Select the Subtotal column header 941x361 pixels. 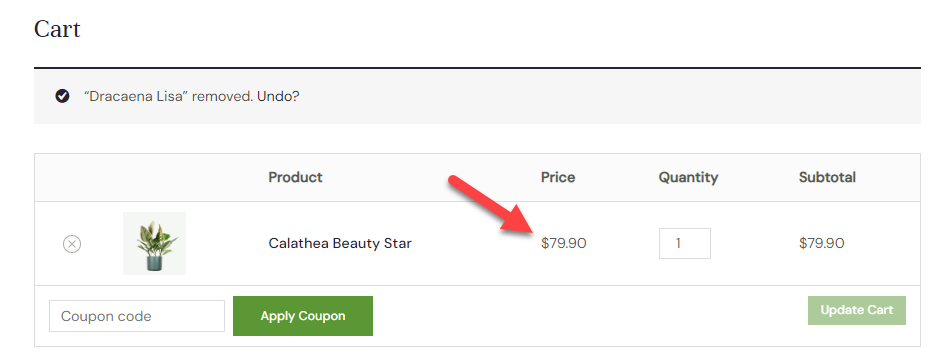click(x=827, y=178)
